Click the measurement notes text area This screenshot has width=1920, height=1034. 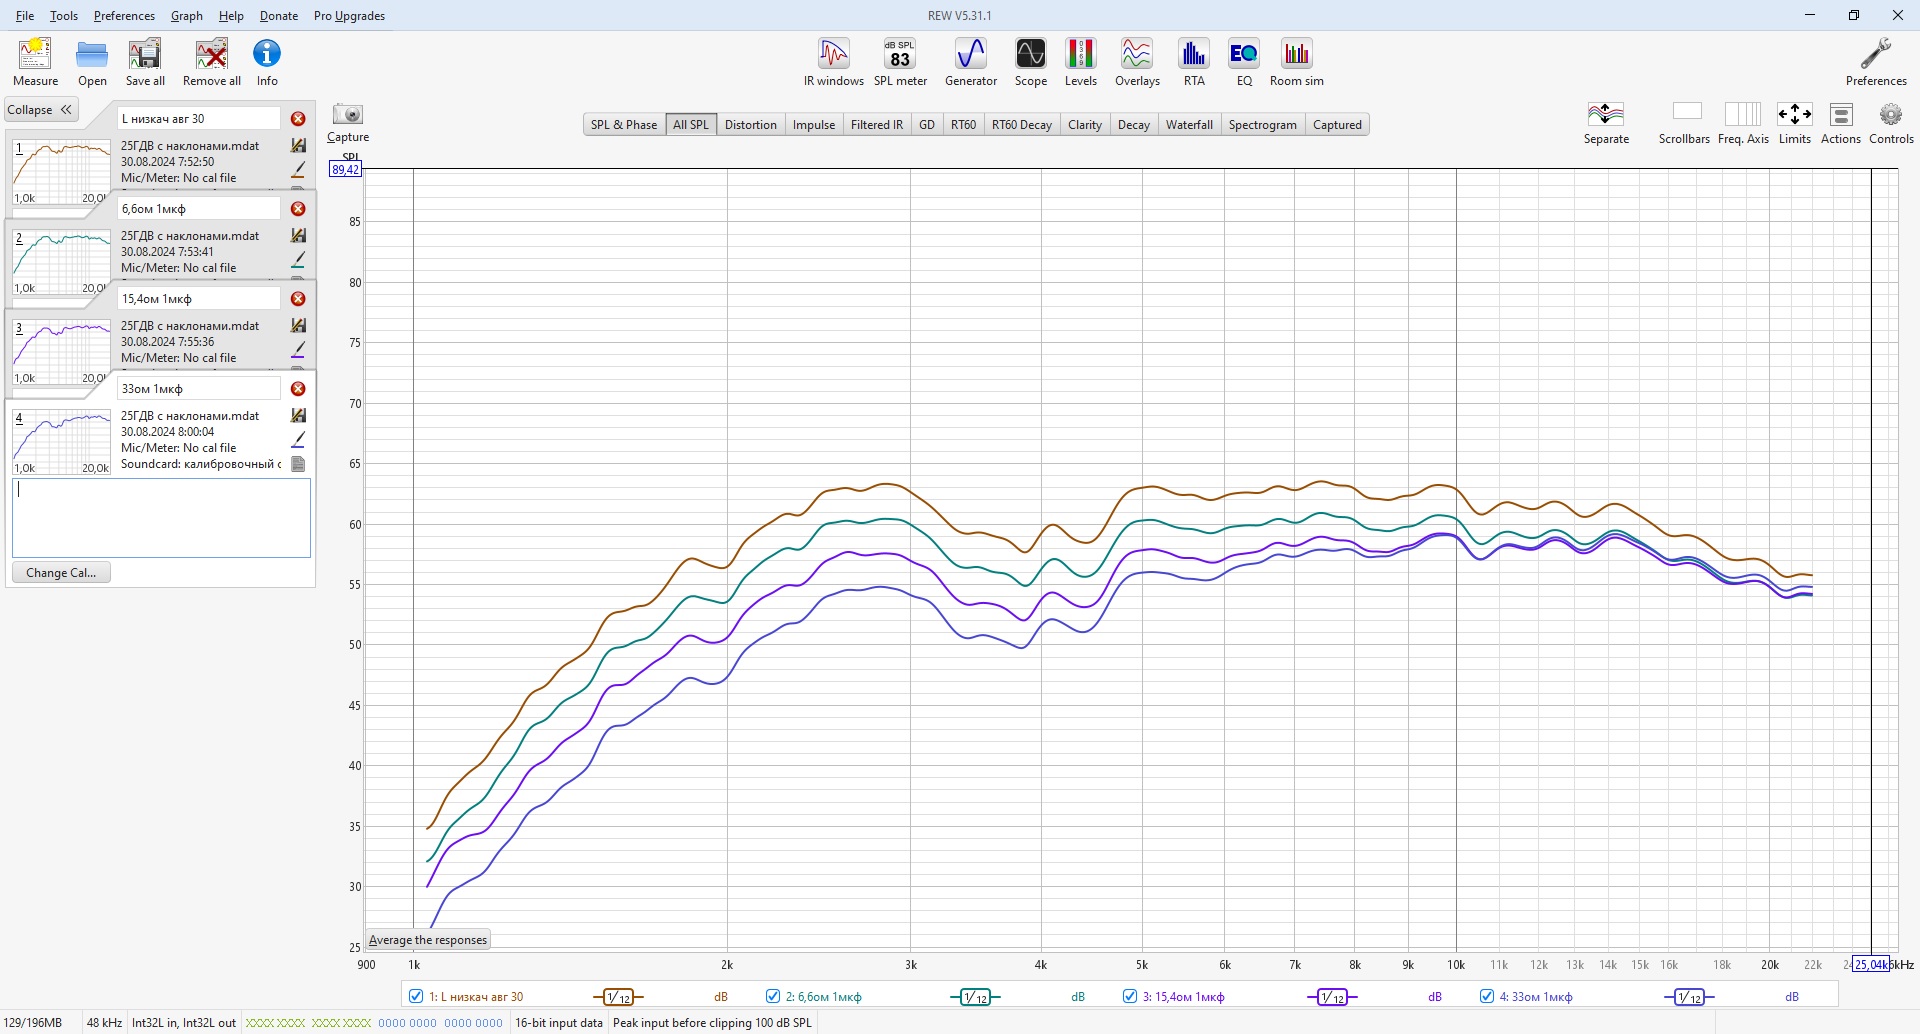pos(161,518)
